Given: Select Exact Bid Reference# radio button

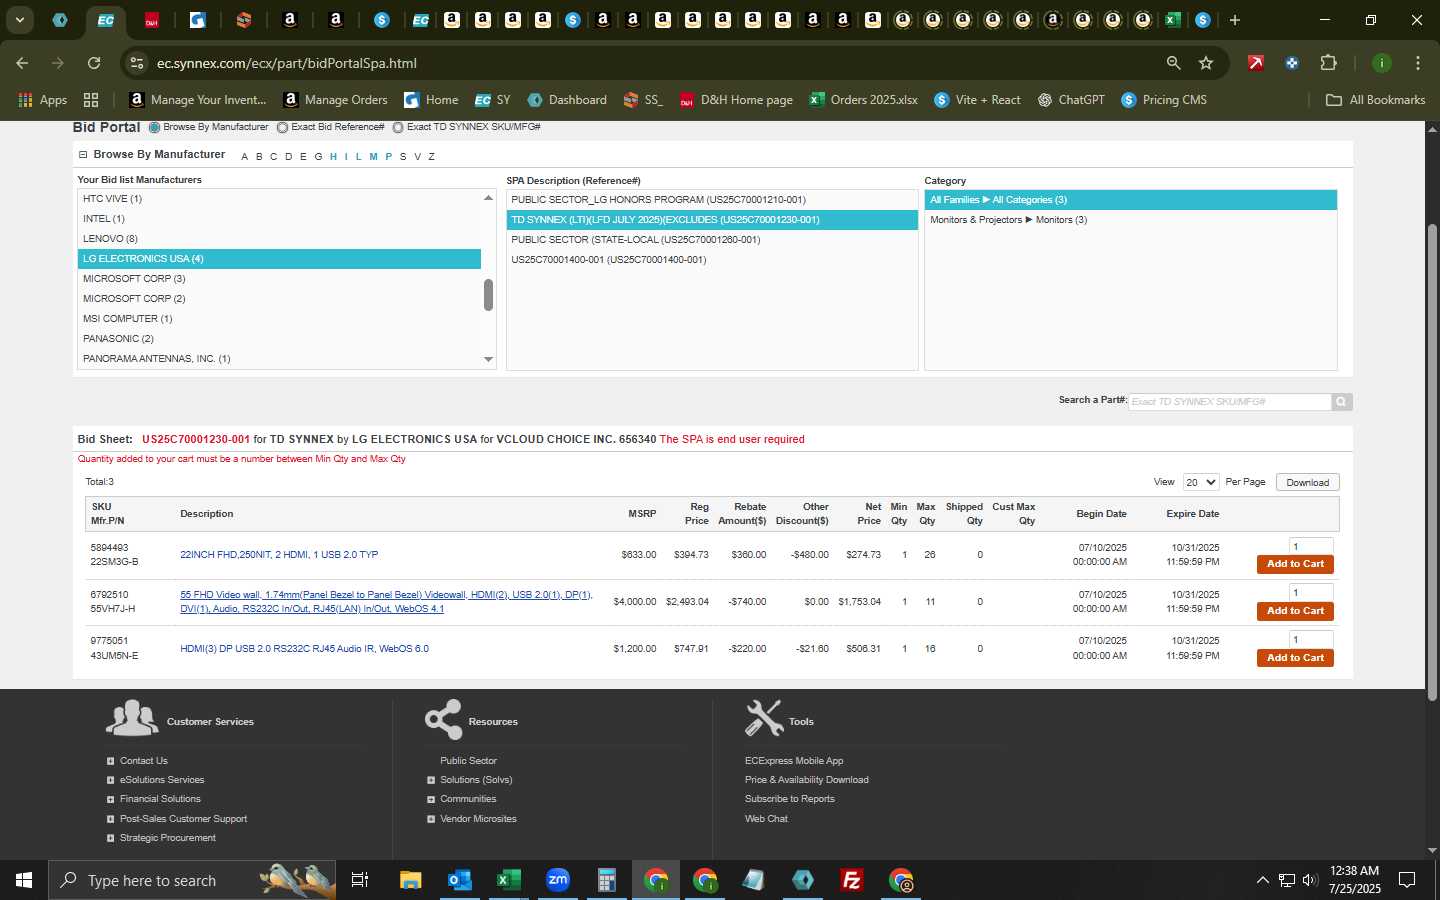Looking at the screenshot, I should point(282,127).
